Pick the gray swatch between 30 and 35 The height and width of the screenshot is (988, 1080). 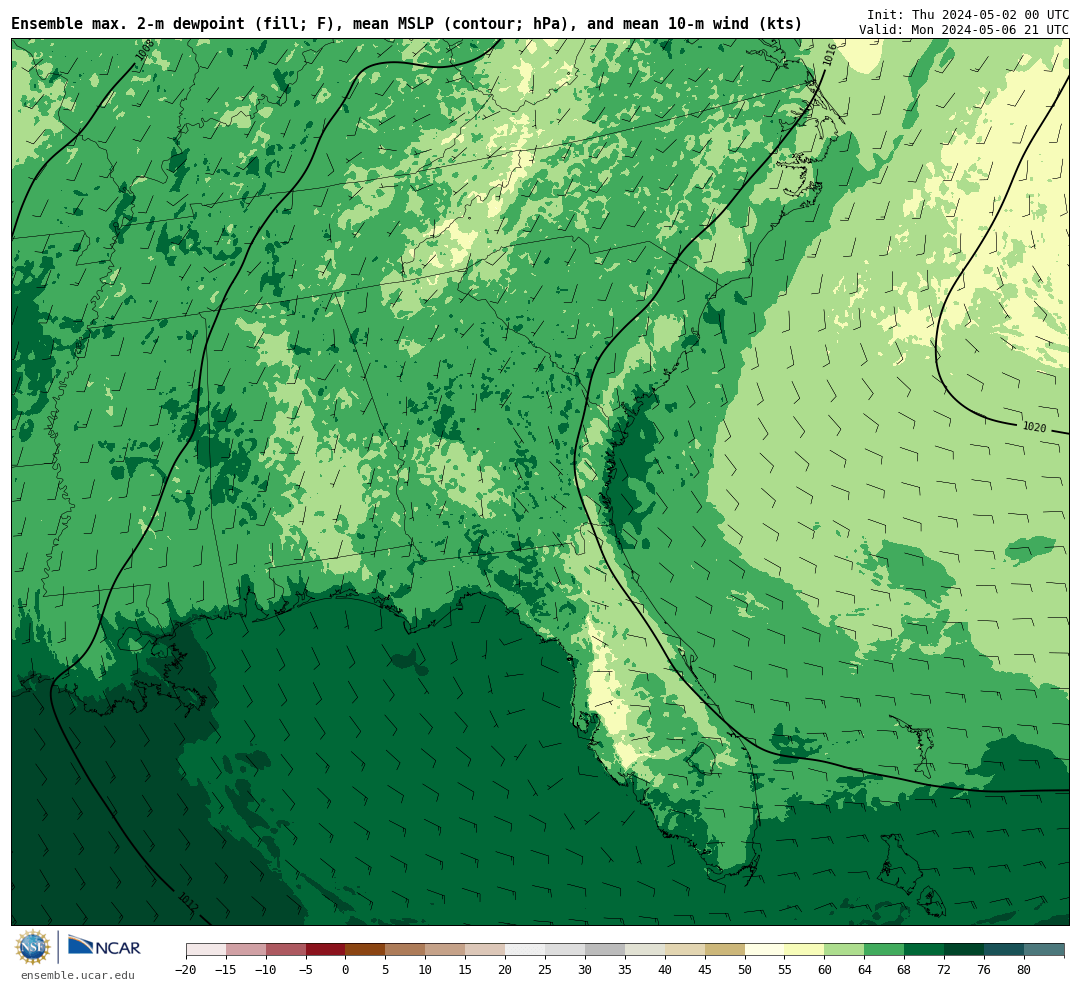pos(605,949)
